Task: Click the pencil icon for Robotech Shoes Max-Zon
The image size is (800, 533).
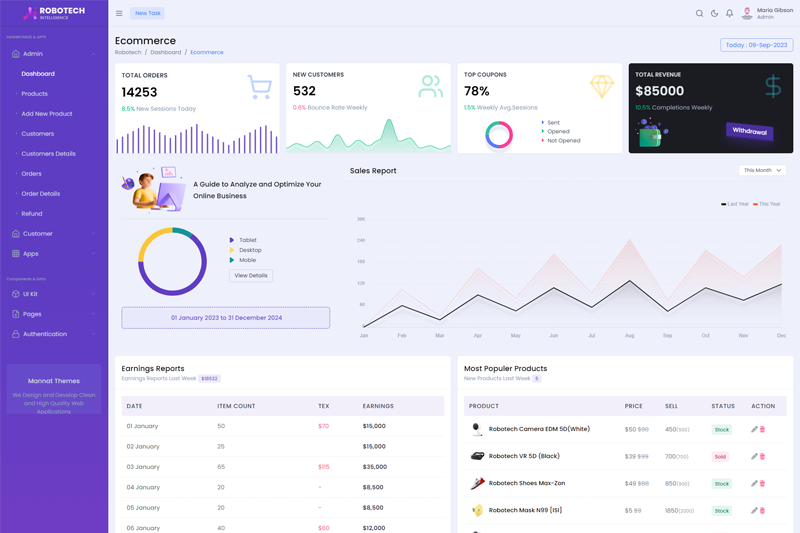Action: click(x=754, y=484)
